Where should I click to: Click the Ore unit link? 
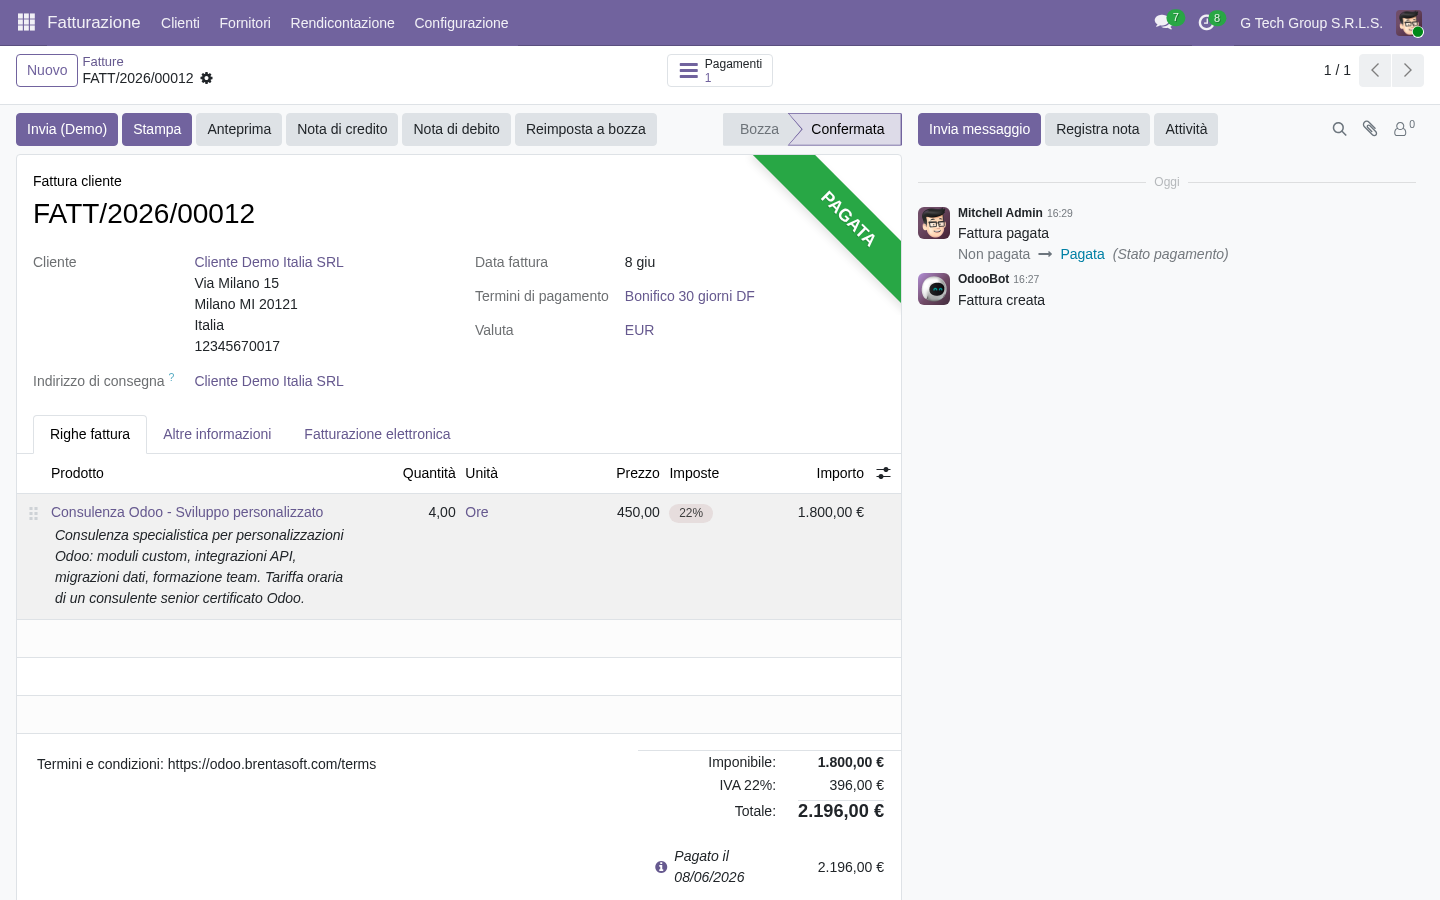[477, 512]
